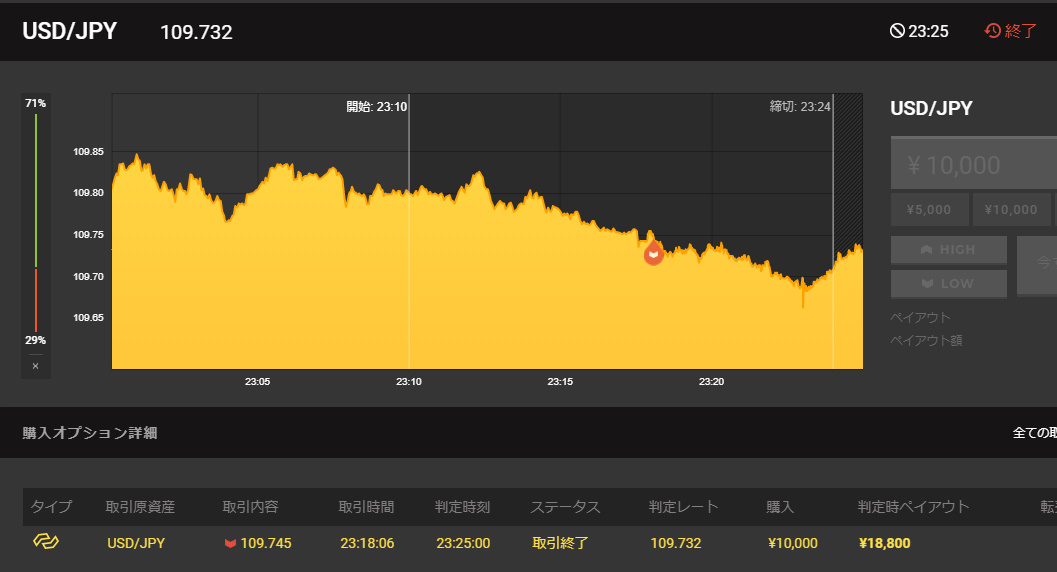Viewport: 1057px width, 572px height.
Task: Click the 取引内容 column header
Action: (x=251, y=507)
